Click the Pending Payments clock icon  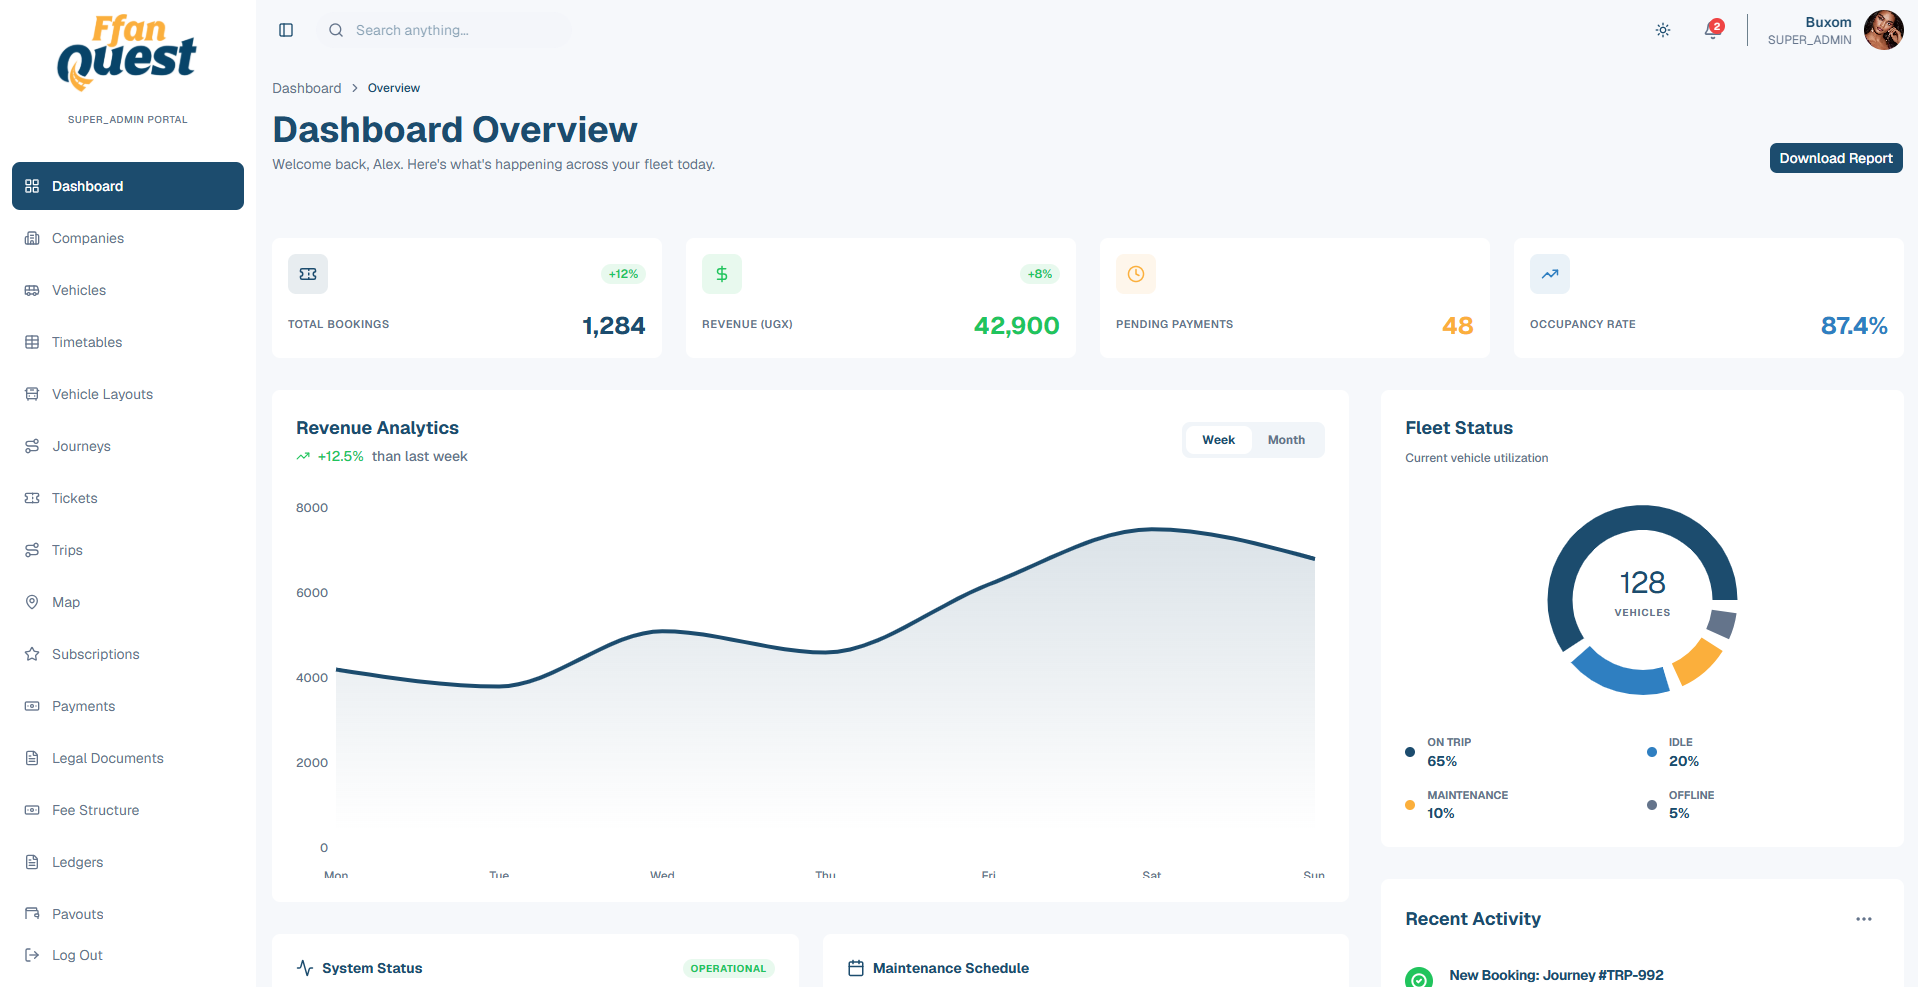coord(1136,274)
